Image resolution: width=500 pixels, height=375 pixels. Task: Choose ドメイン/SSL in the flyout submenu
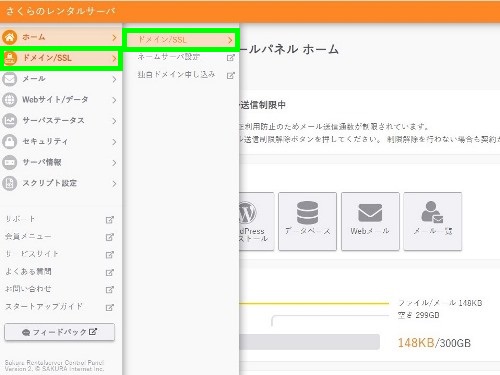[181, 40]
